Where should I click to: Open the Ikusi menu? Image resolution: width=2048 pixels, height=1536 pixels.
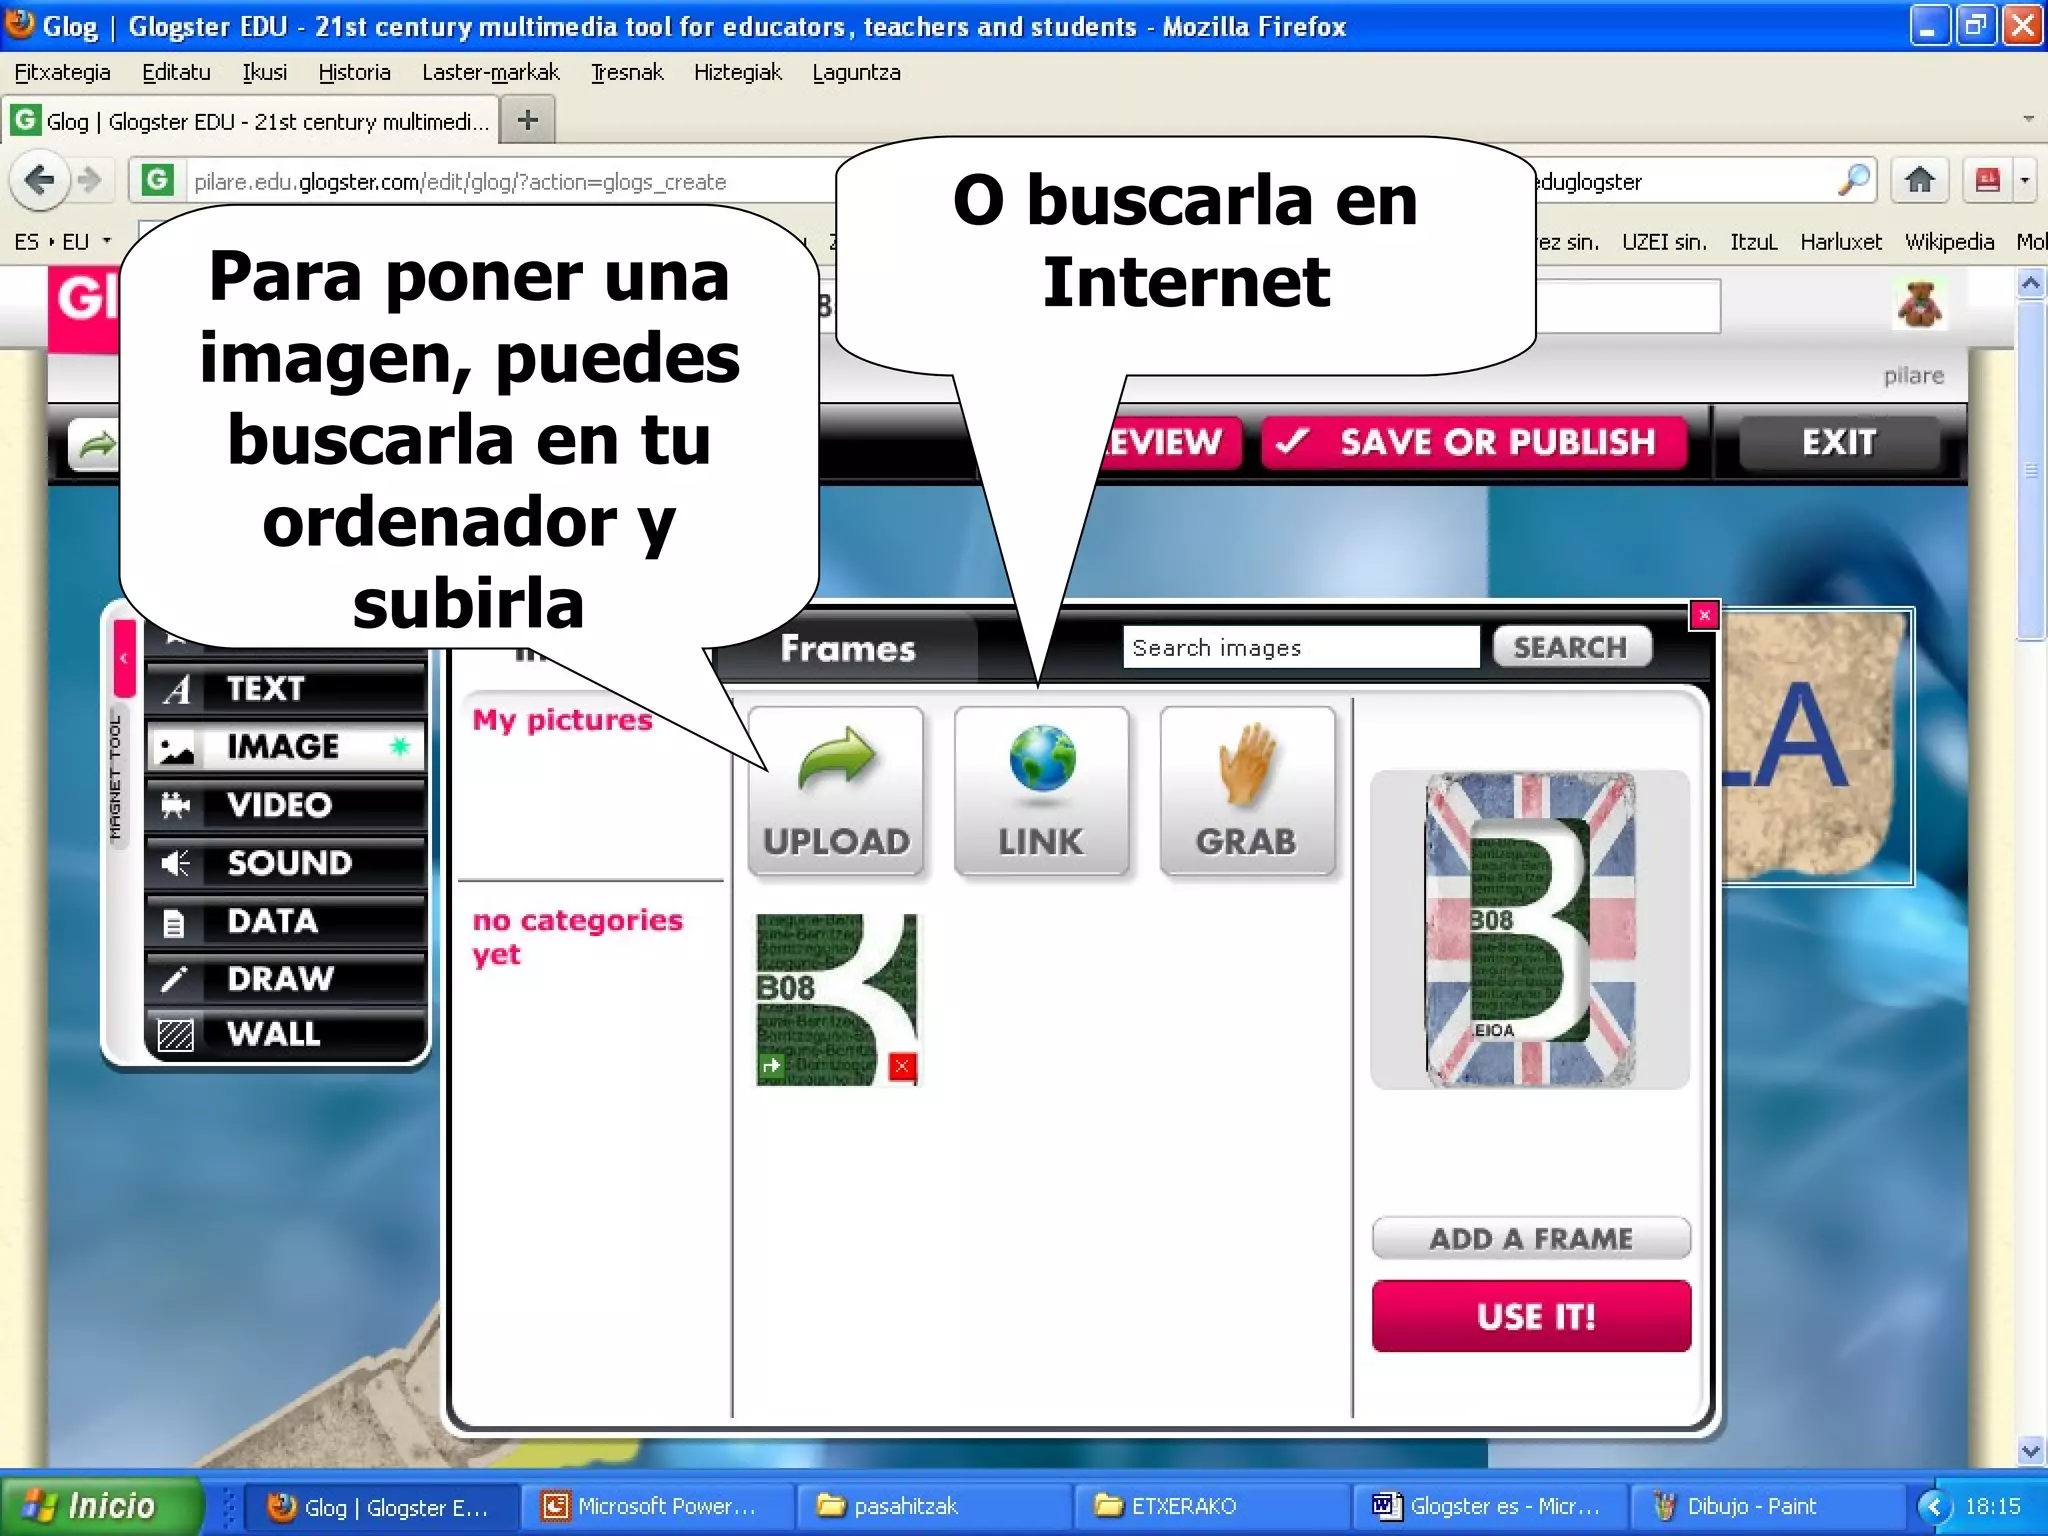(265, 72)
